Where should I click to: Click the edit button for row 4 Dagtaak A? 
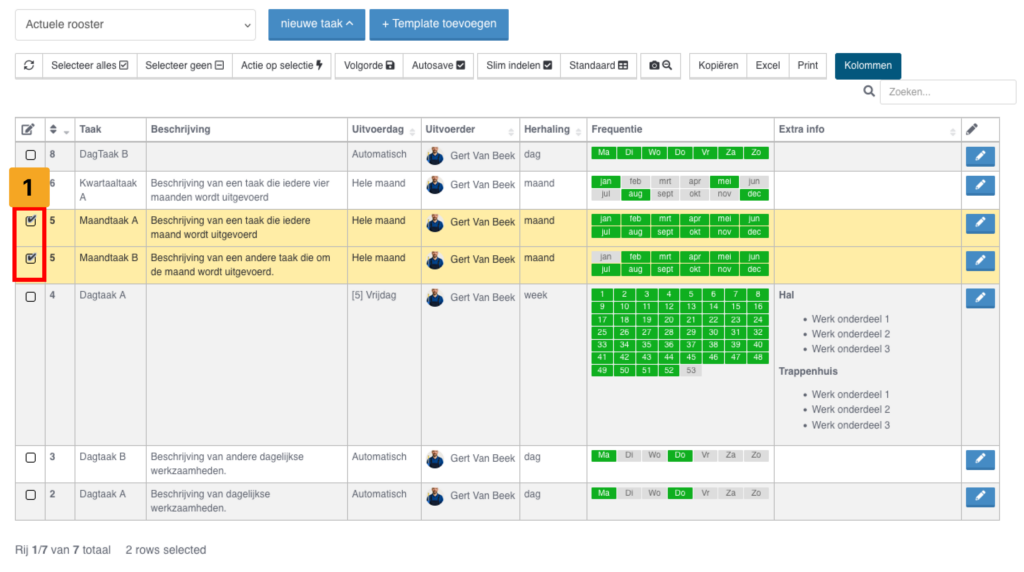[980, 298]
